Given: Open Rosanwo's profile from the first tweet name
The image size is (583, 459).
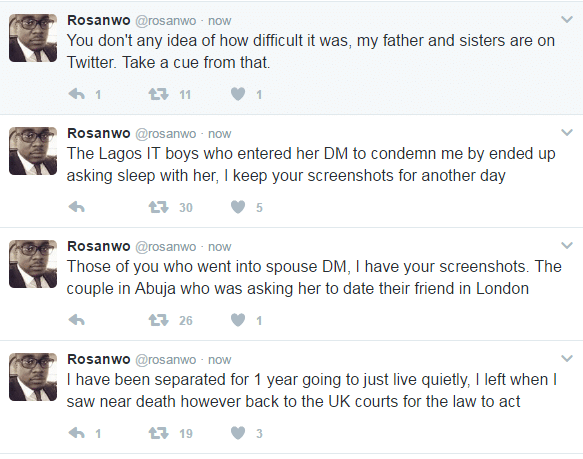Looking at the screenshot, I should pos(99,20).
